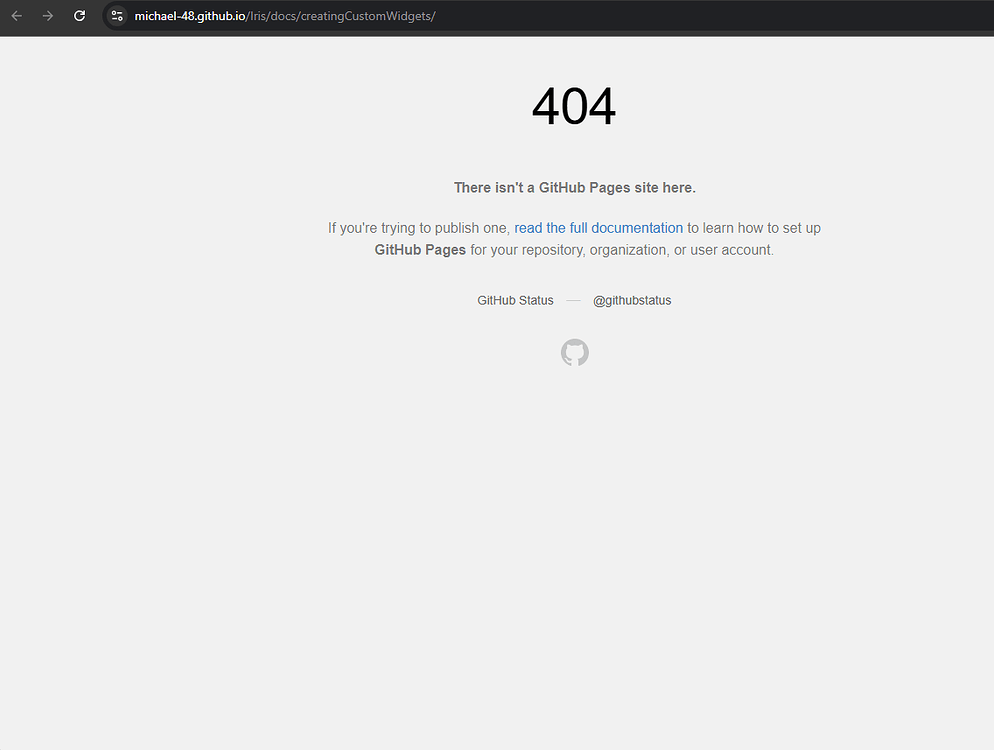Click the GitHub Octocat logo
Screen dimensions: 994x750
[x=574, y=352]
